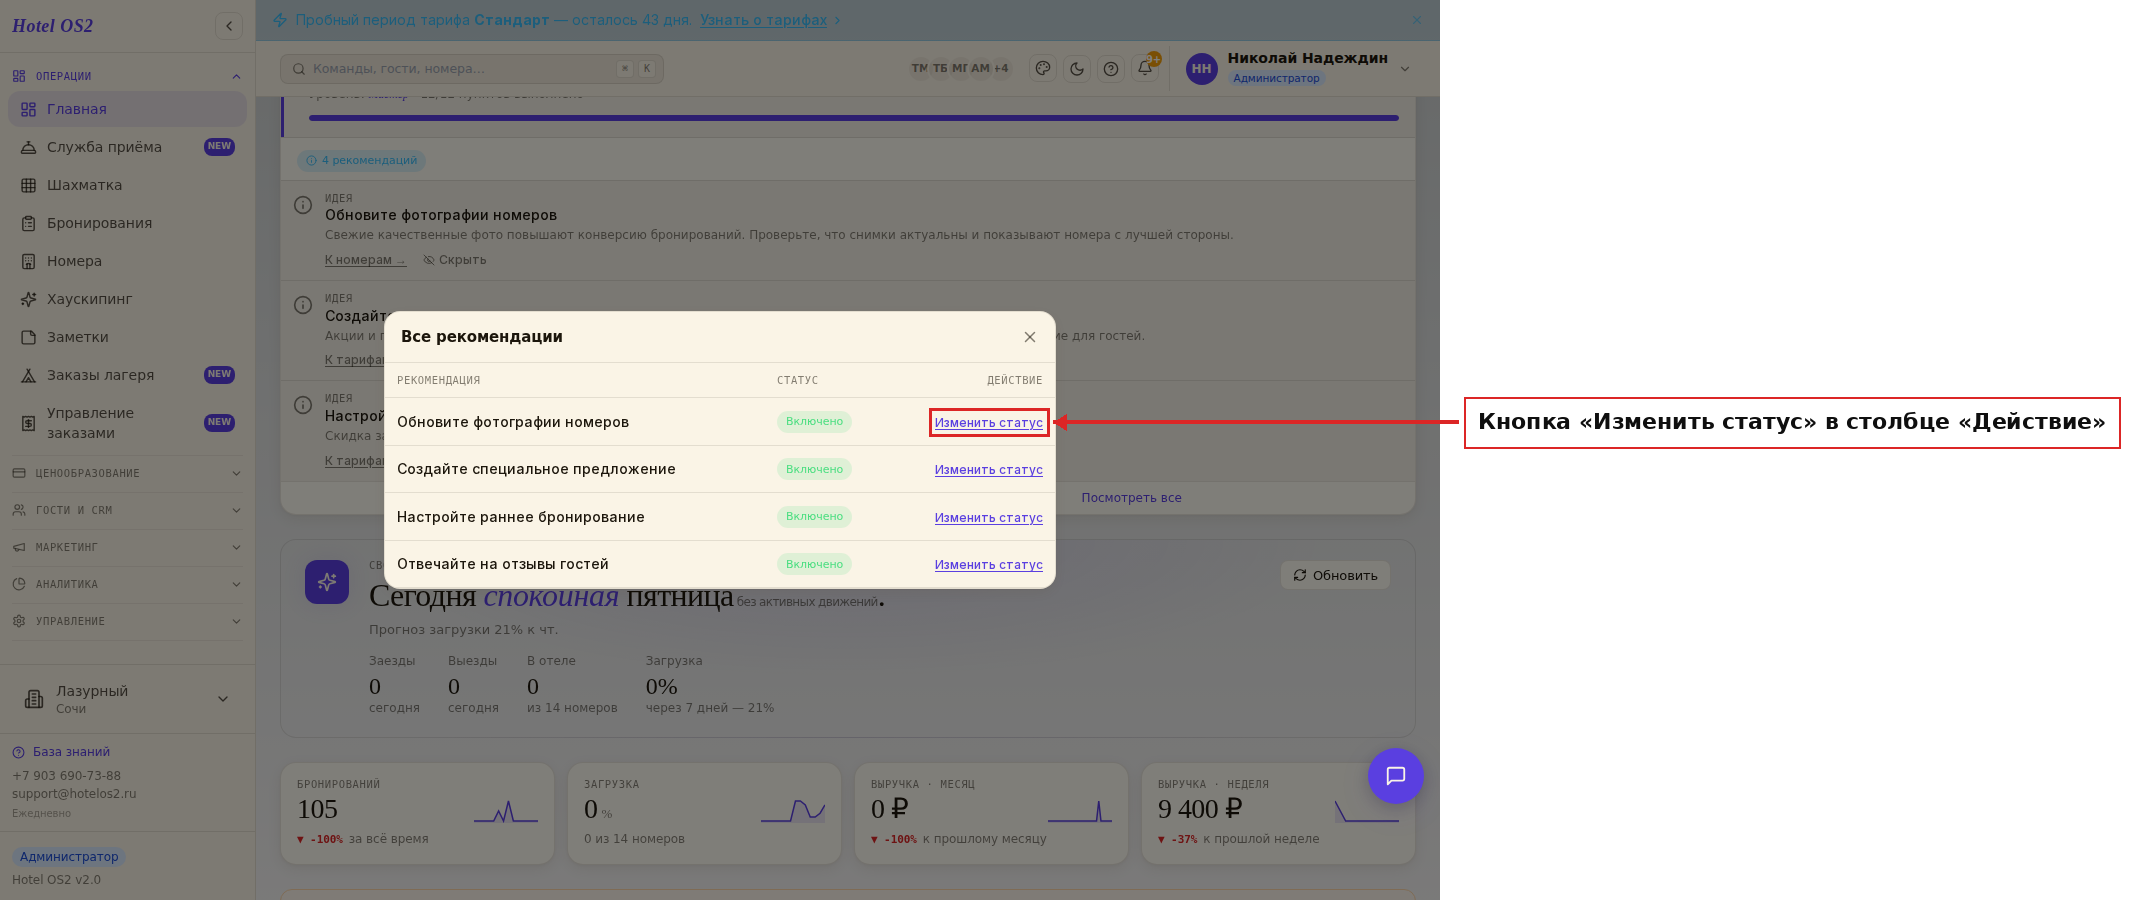The image size is (2144, 900).
Task: Click "Включено" badge for "Создайте специальное предложение"
Action: [x=814, y=469]
